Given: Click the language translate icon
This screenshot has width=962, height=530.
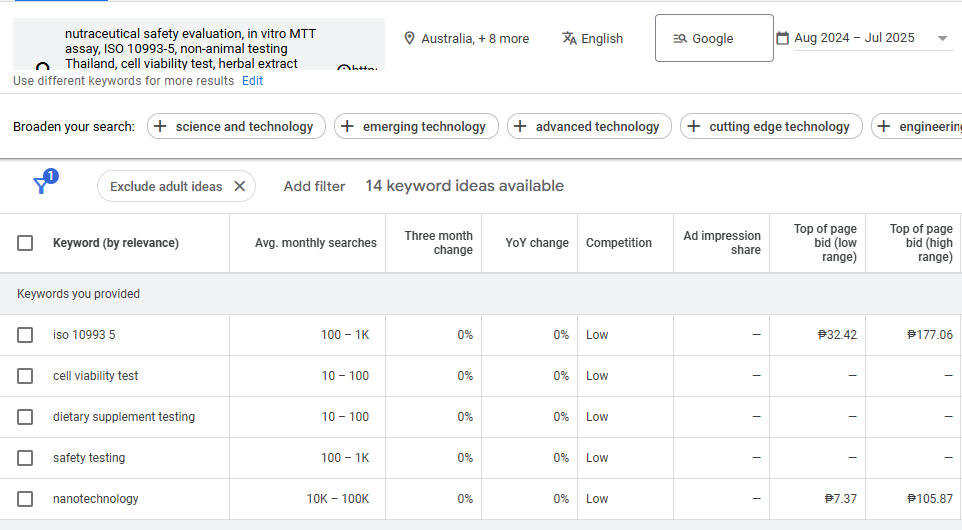Looking at the screenshot, I should pyautogui.click(x=569, y=38).
